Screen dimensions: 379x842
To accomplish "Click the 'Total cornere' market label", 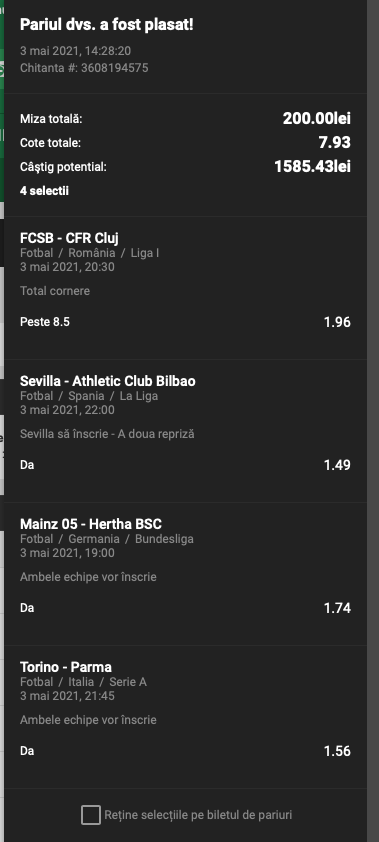I will 55,291.
